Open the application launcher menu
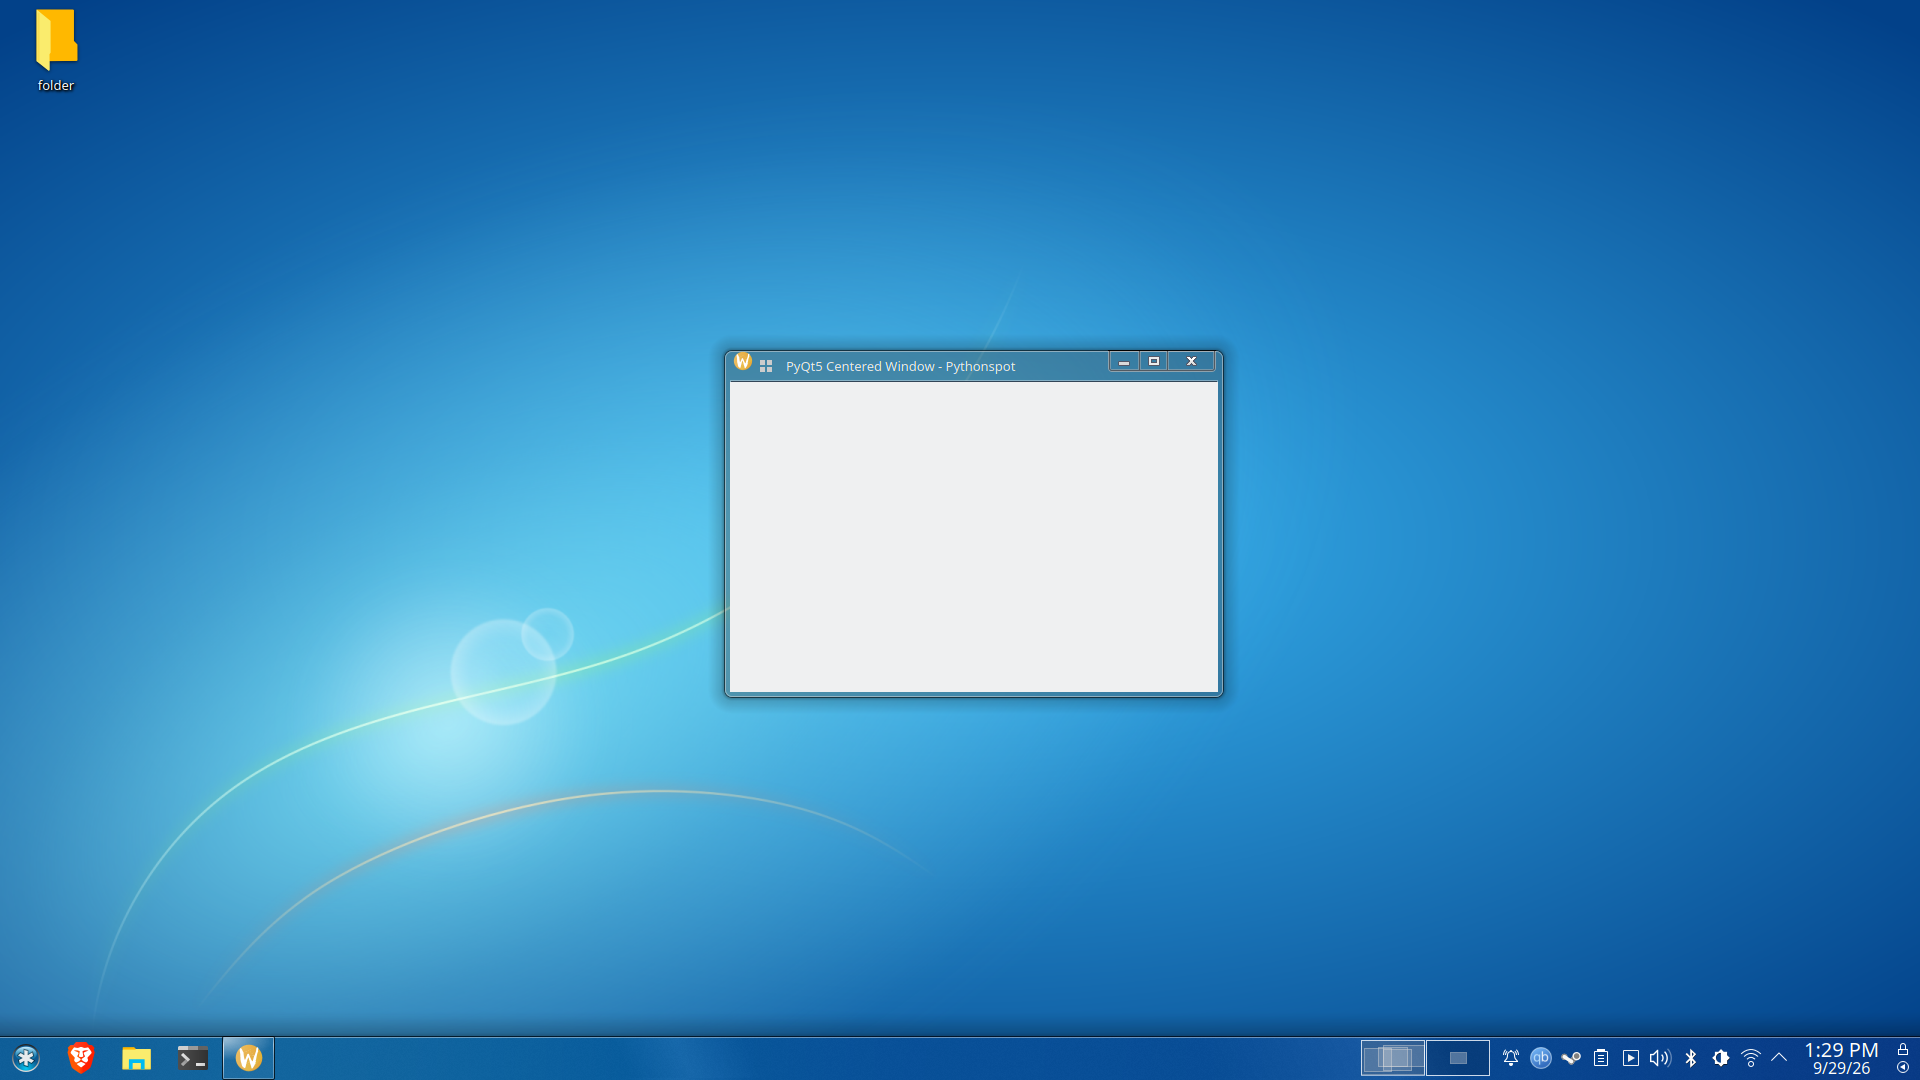 point(26,1058)
